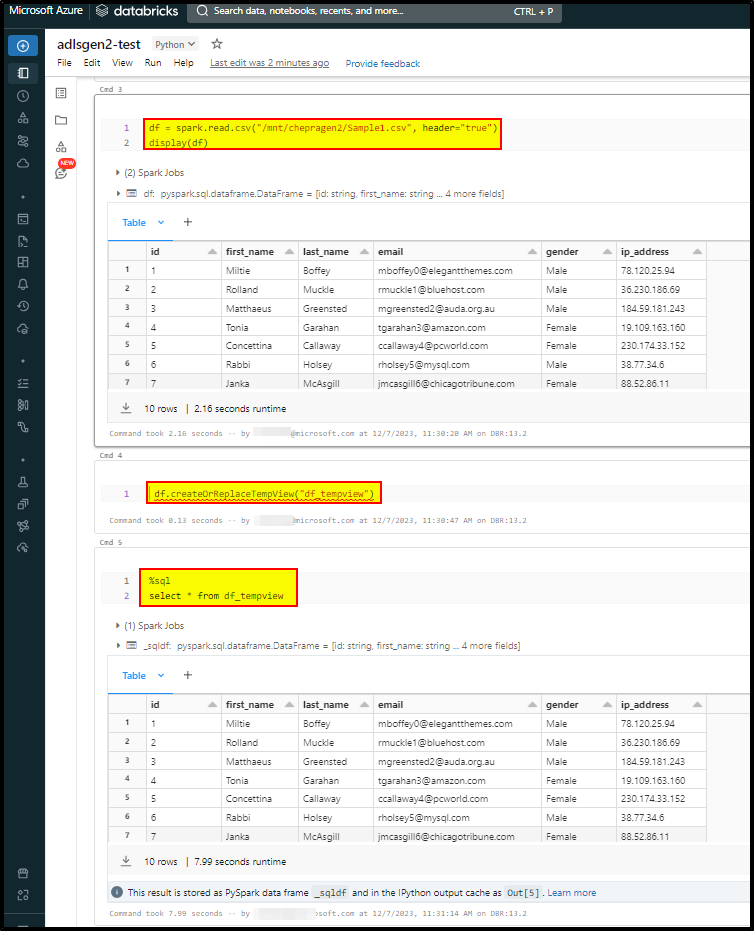Open the Workflows icon in sidebar

click(23, 141)
